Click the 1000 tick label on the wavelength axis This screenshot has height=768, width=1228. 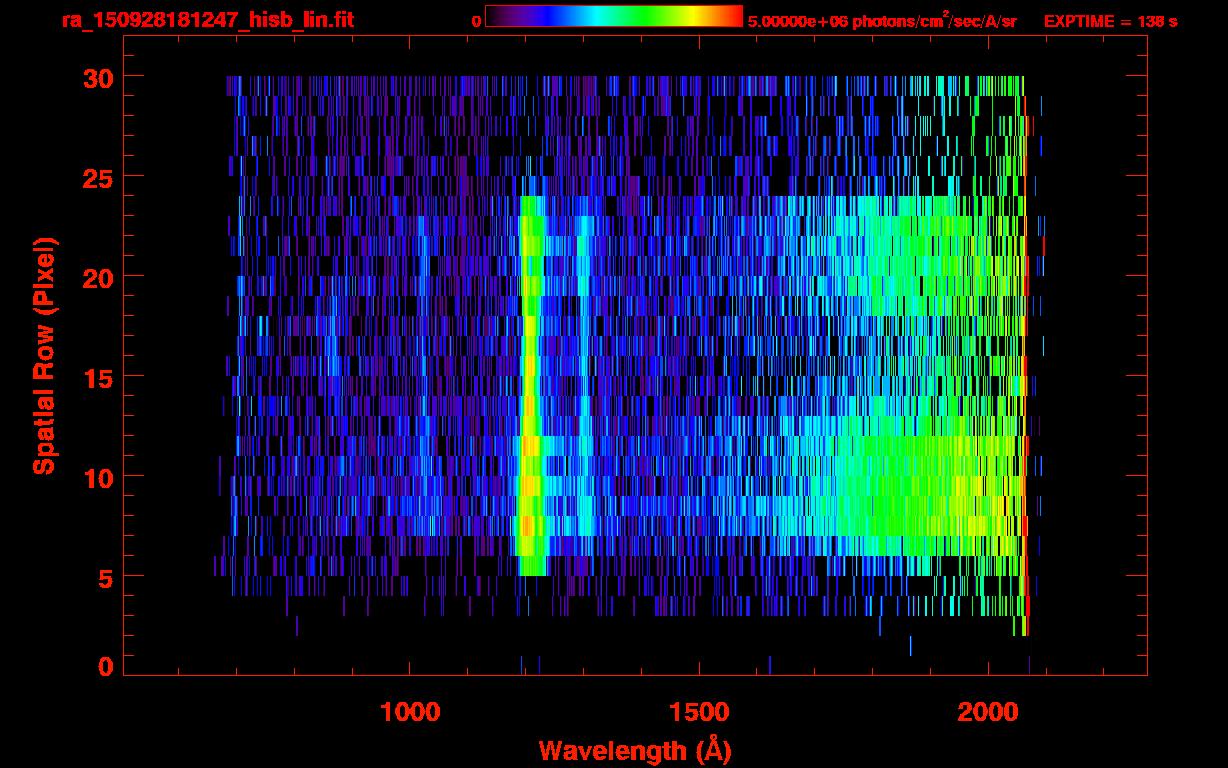tap(410, 712)
